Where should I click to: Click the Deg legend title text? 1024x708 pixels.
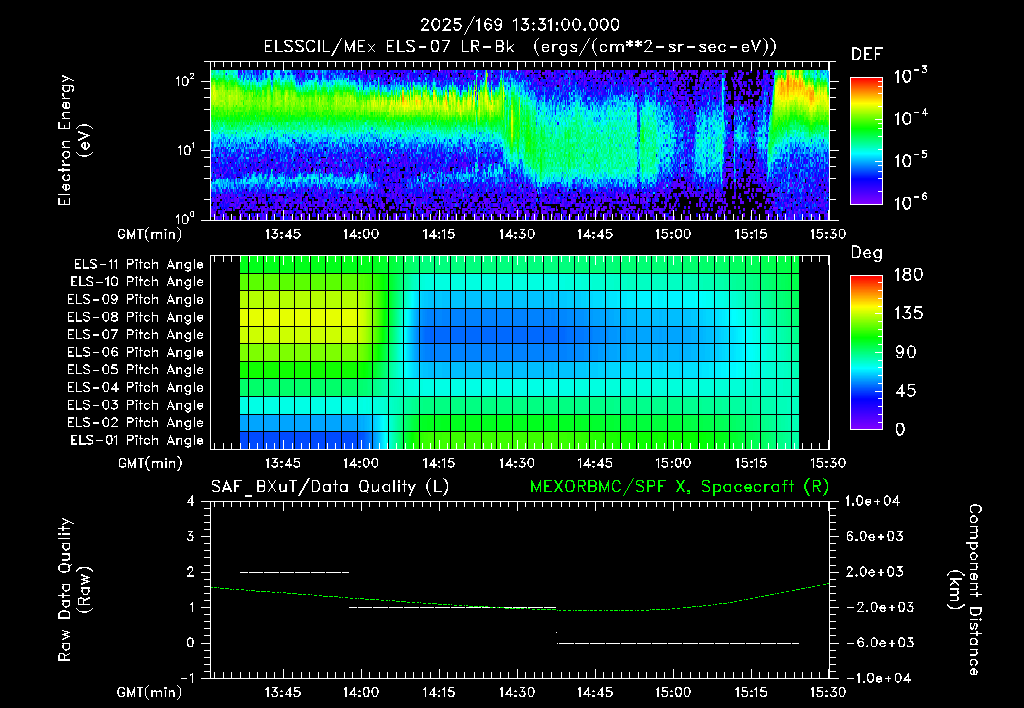867,253
